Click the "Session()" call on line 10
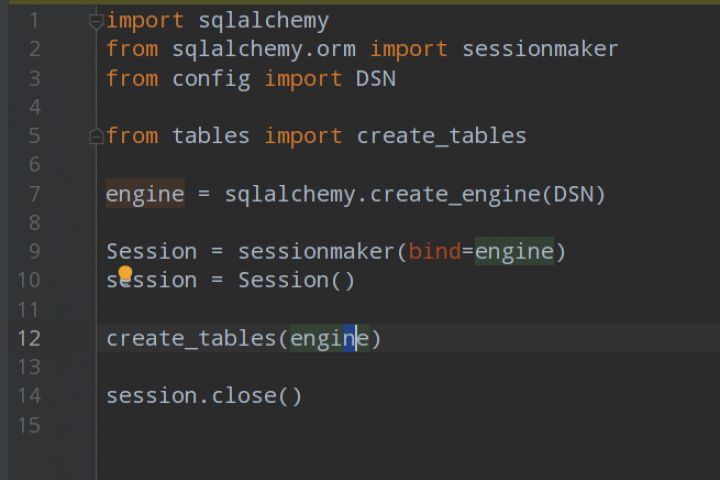The width and height of the screenshot is (720, 480). (296, 281)
